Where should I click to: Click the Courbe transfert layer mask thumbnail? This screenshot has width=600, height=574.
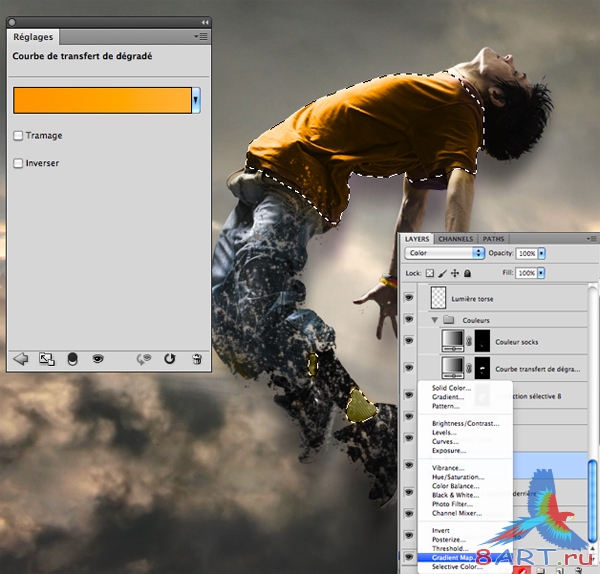(482, 368)
